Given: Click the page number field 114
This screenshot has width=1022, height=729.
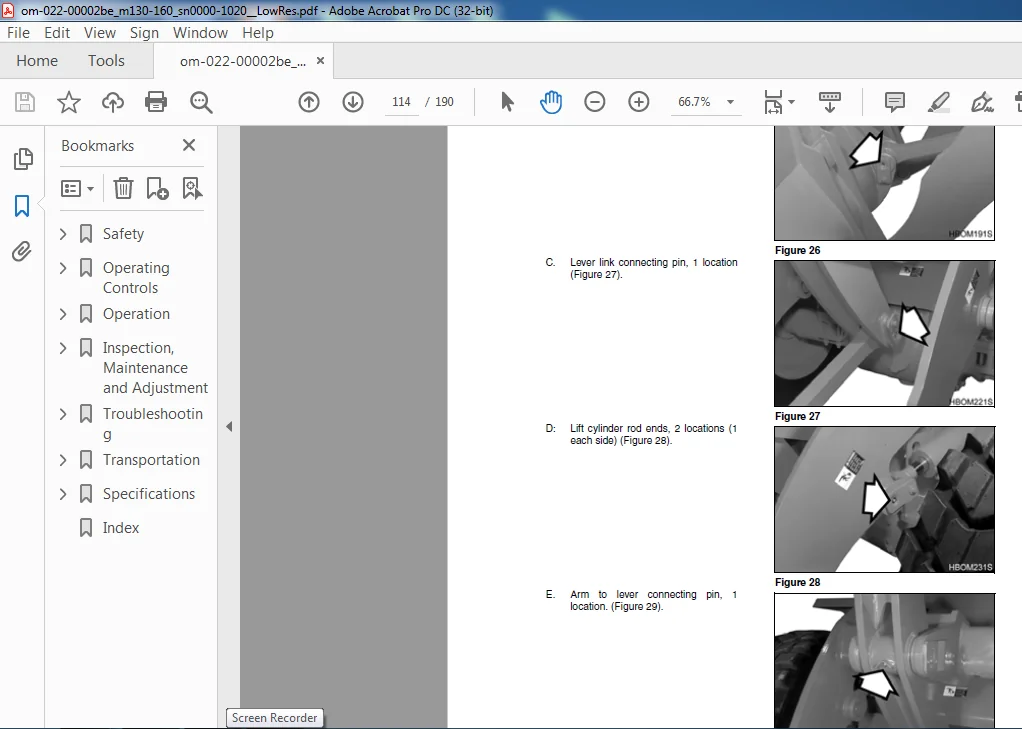Looking at the screenshot, I should point(401,102).
